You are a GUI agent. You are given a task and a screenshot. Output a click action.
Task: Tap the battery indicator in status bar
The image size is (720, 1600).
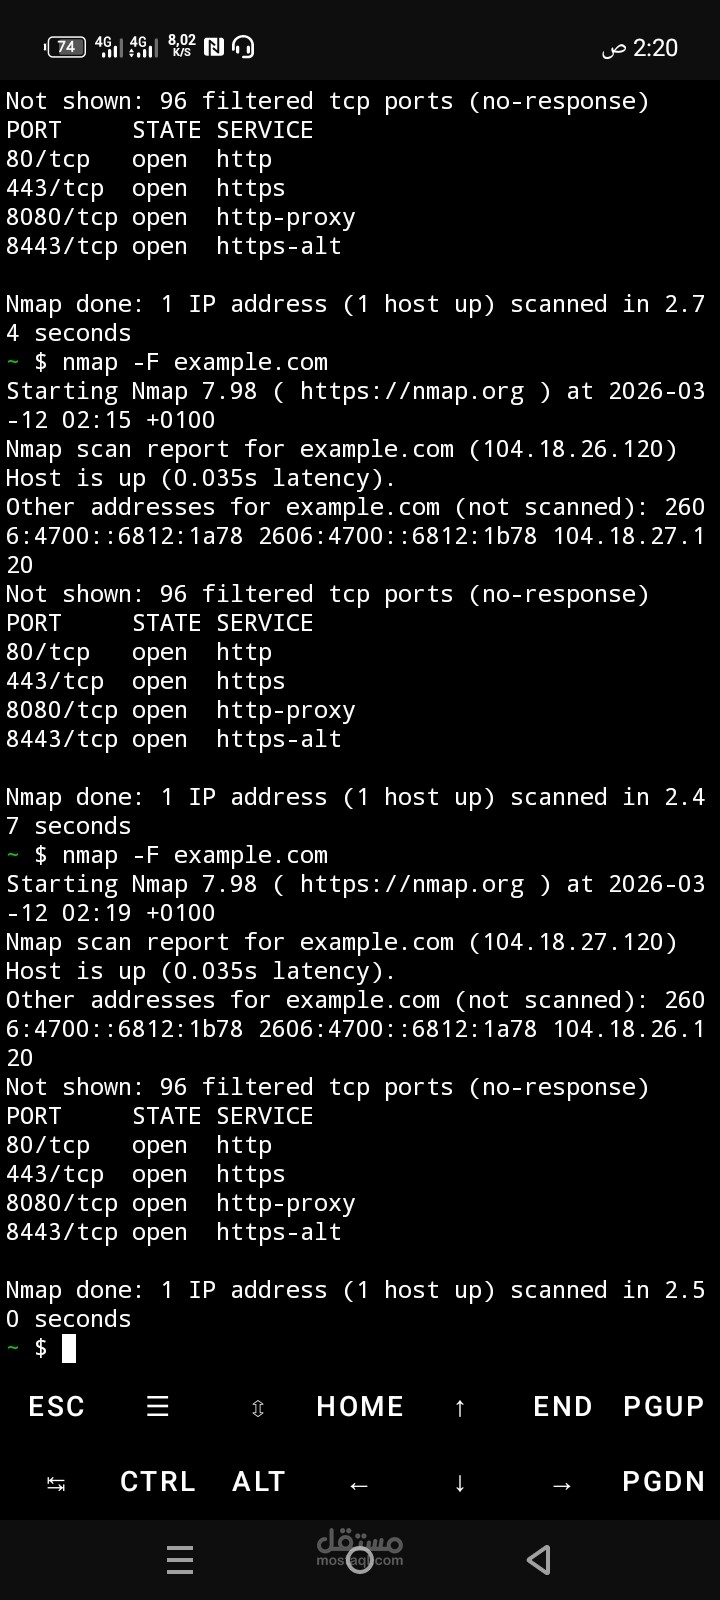click(66, 46)
